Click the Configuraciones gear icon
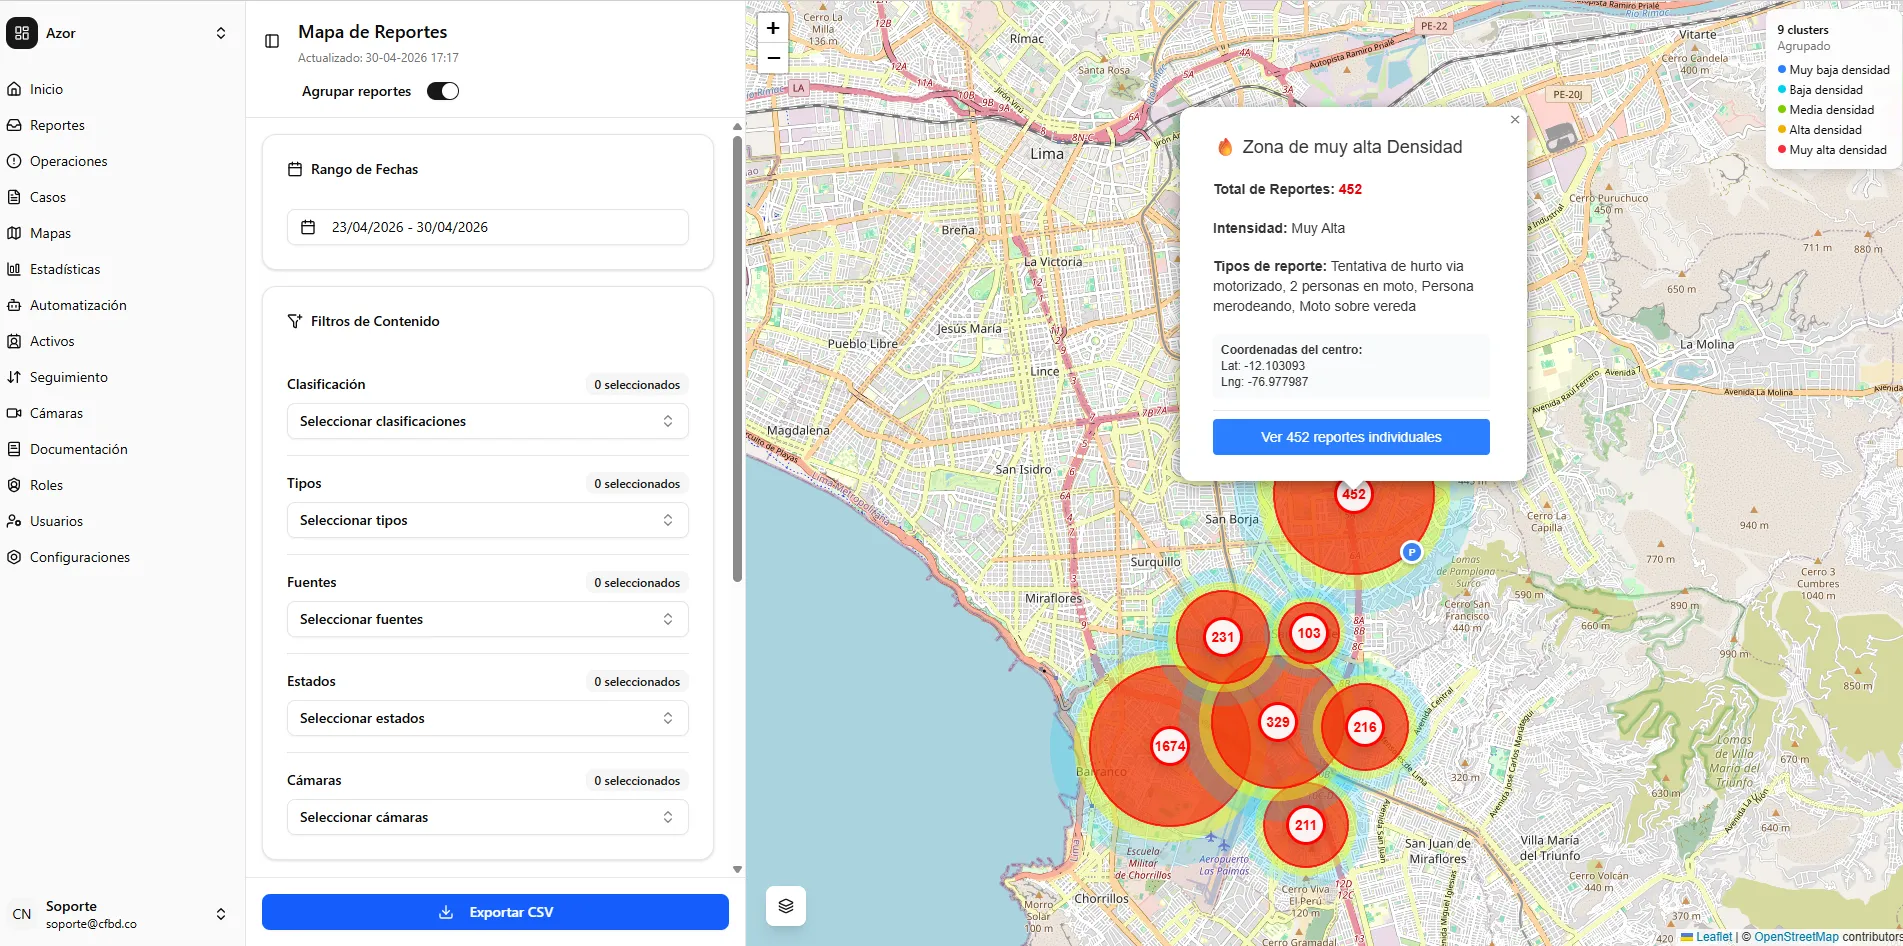The width and height of the screenshot is (1903, 946). (14, 557)
